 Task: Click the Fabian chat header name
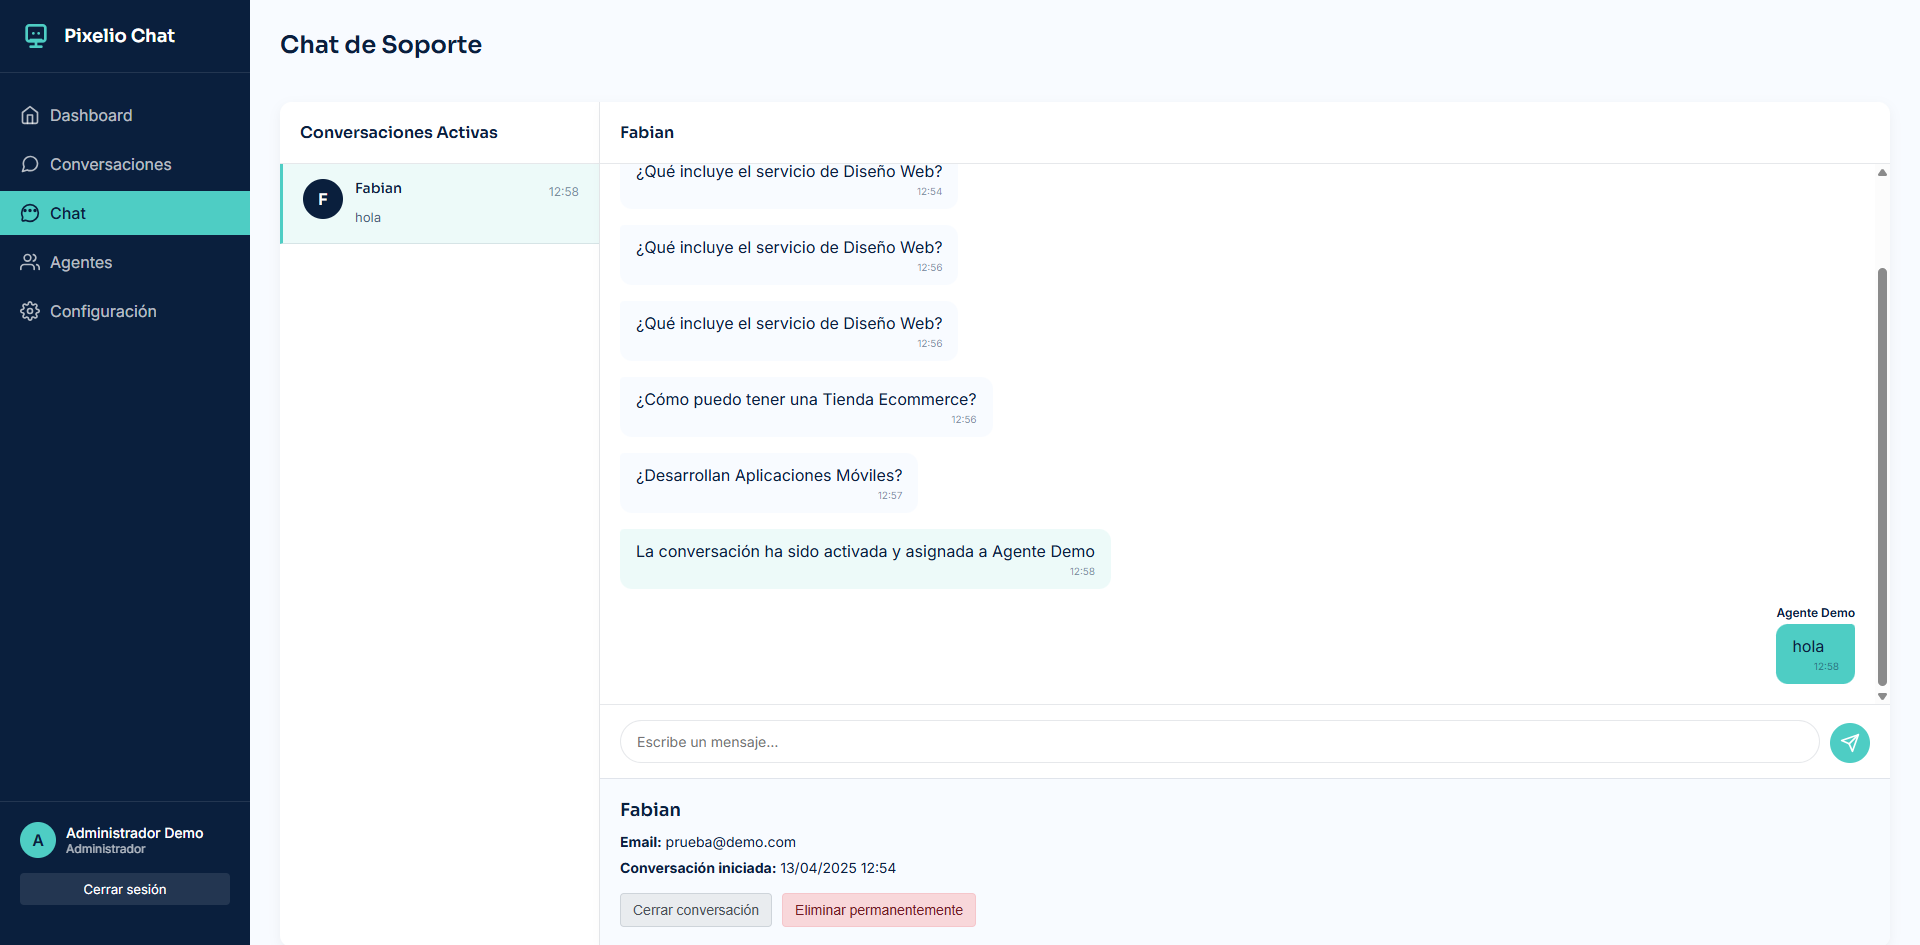647,132
